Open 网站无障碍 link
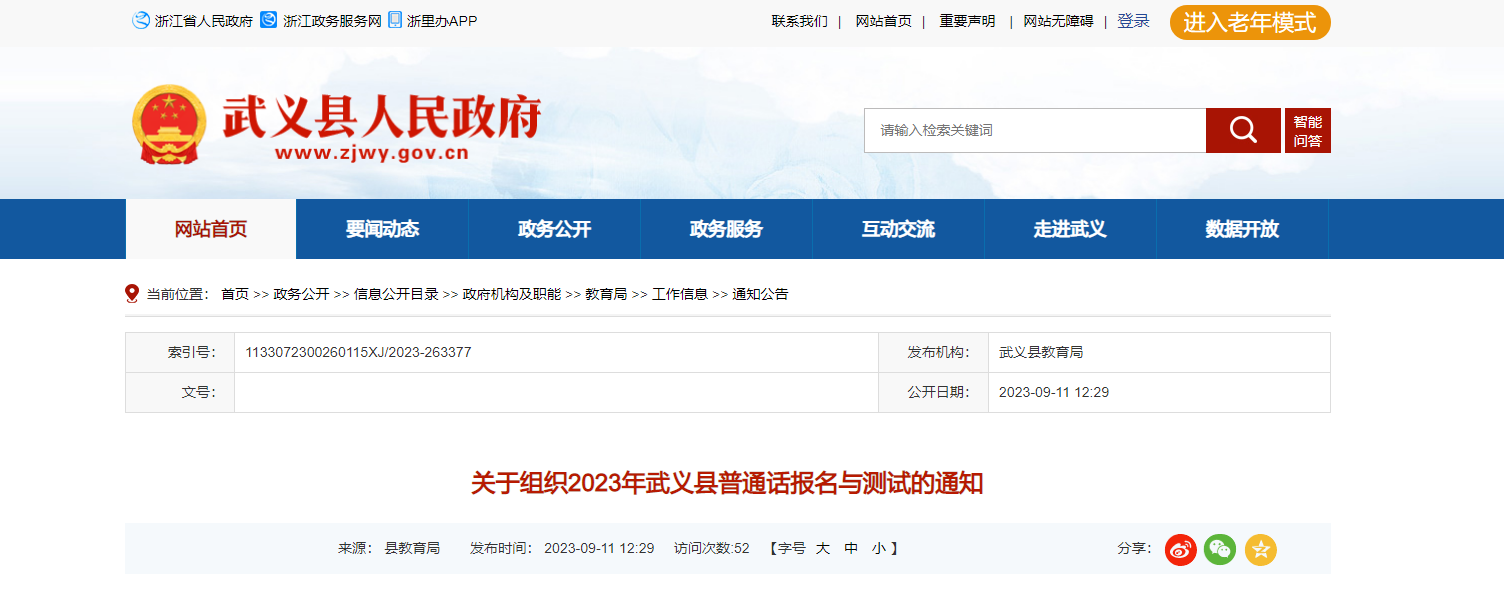Image resolution: width=1504 pixels, height=593 pixels. (1058, 21)
